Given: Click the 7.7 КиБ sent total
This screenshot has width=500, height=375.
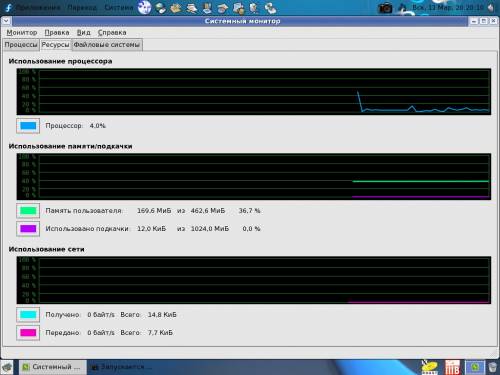Looking at the screenshot, I should [160, 333].
